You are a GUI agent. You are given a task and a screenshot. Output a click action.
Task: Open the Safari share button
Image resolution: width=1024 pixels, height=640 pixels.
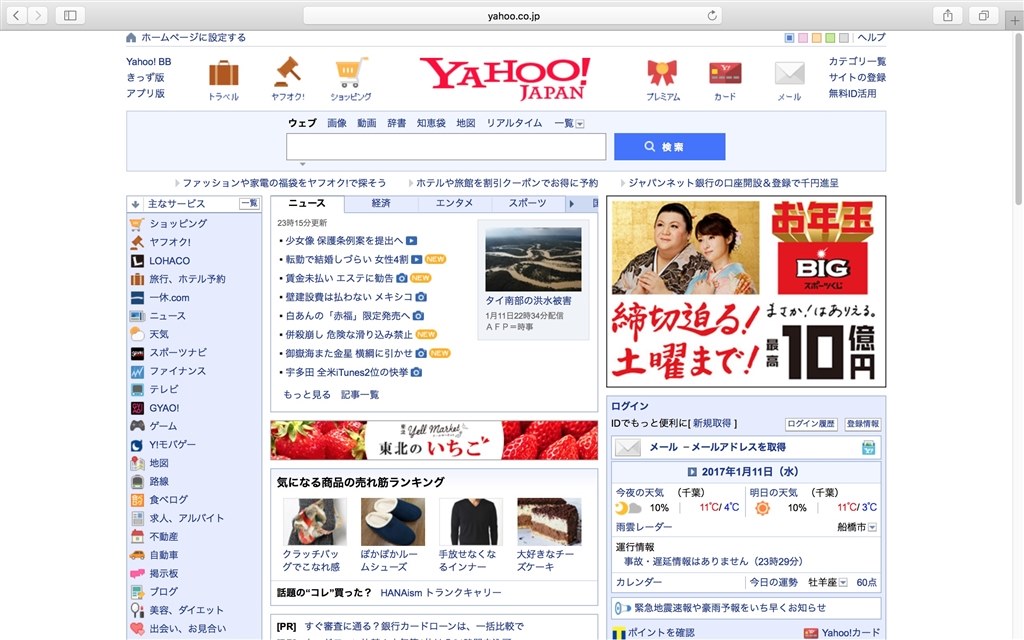(x=948, y=15)
